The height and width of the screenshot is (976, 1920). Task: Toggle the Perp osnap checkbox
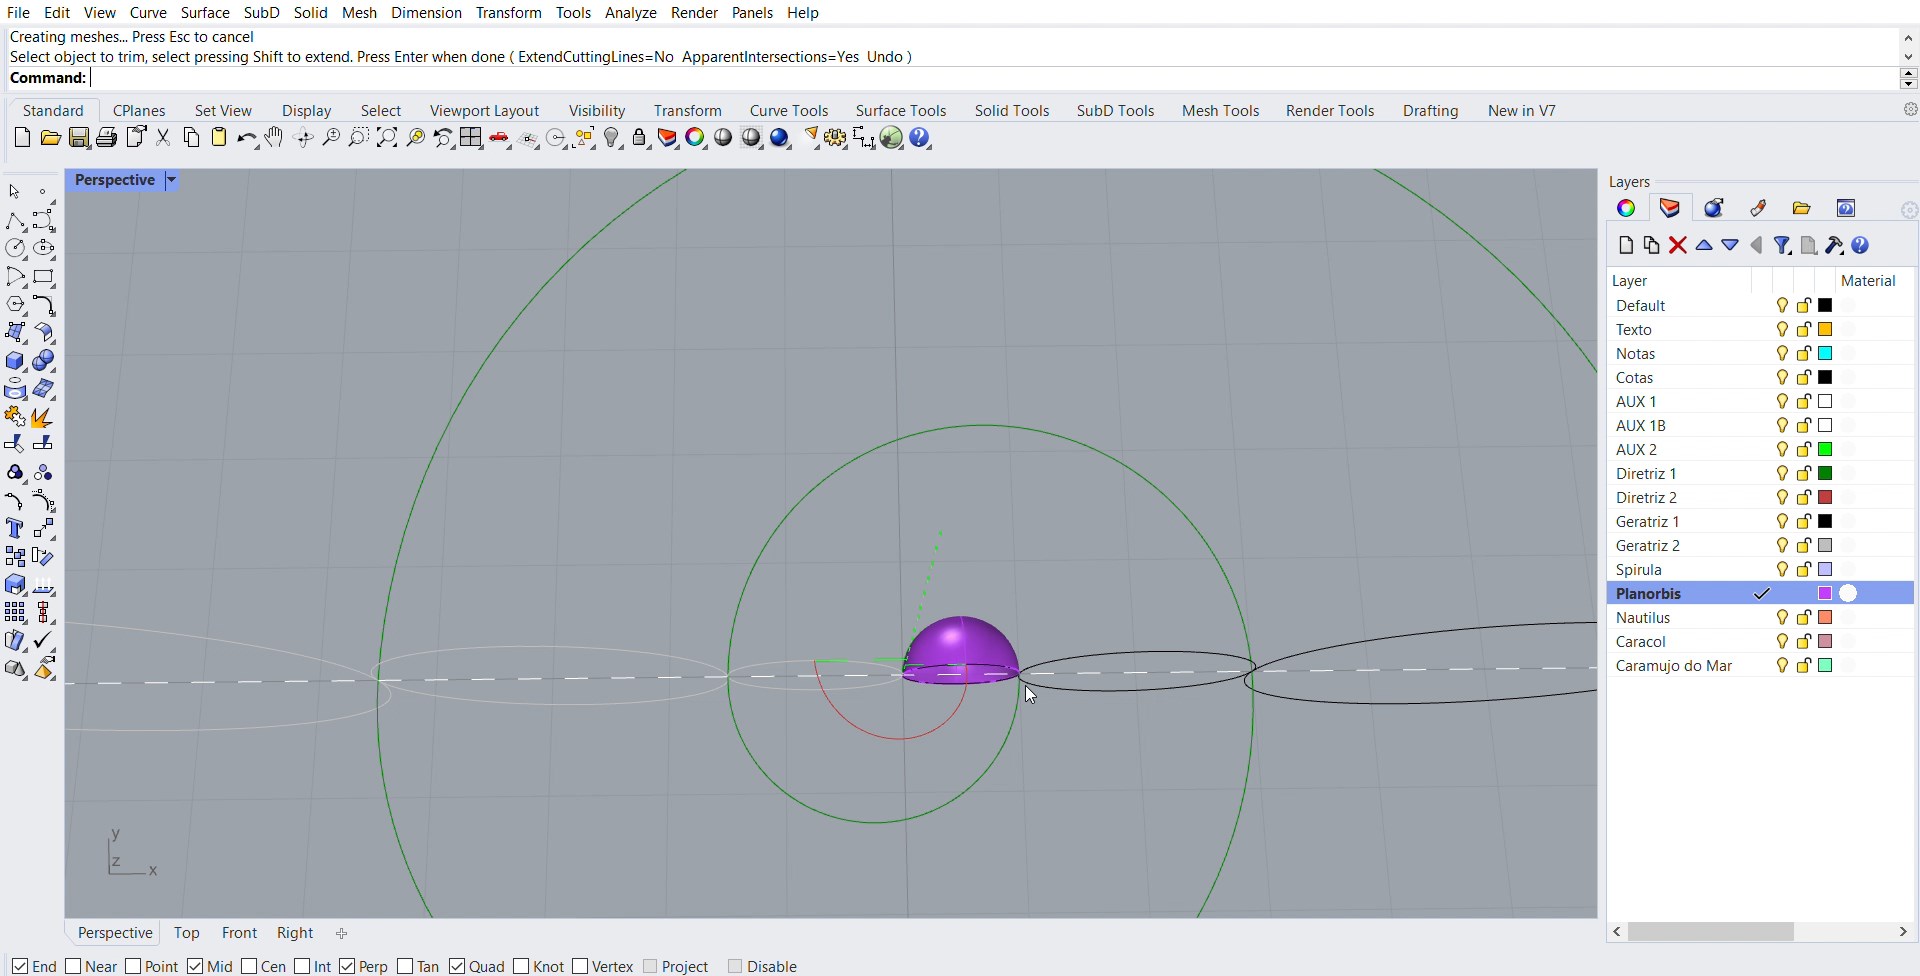click(x=347, y=966)
